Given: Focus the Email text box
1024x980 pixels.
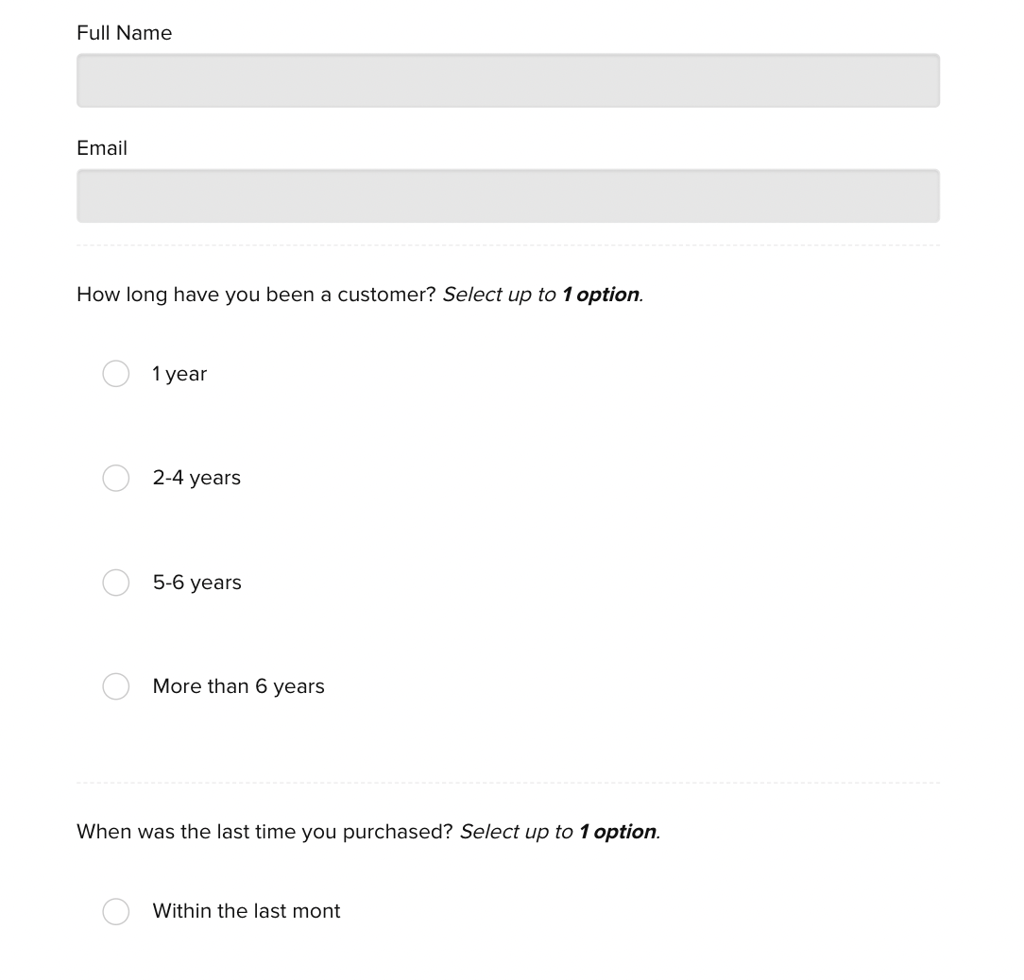Looking at the screenshot, I should point(508,196).
